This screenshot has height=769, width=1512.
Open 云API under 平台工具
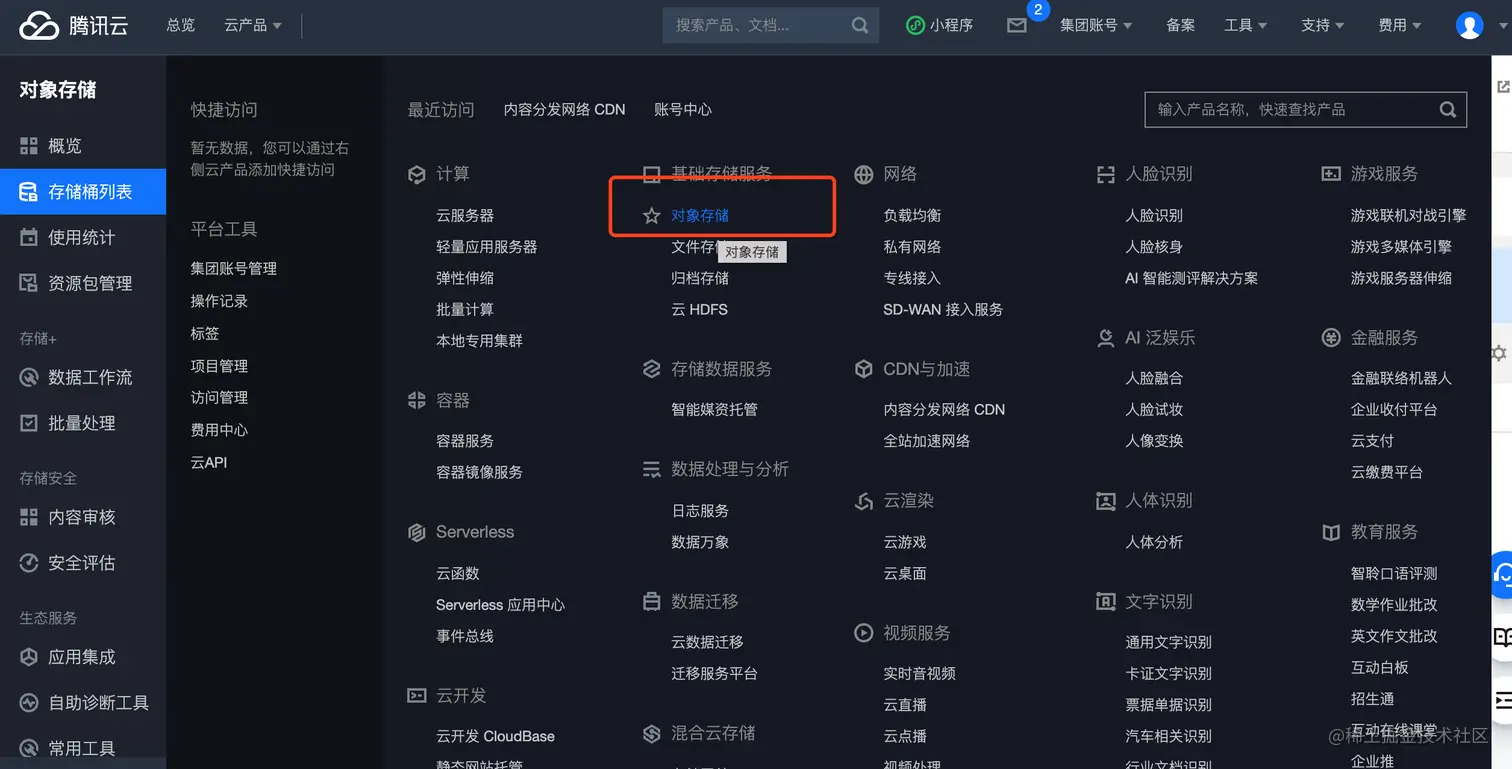(209, 463)
